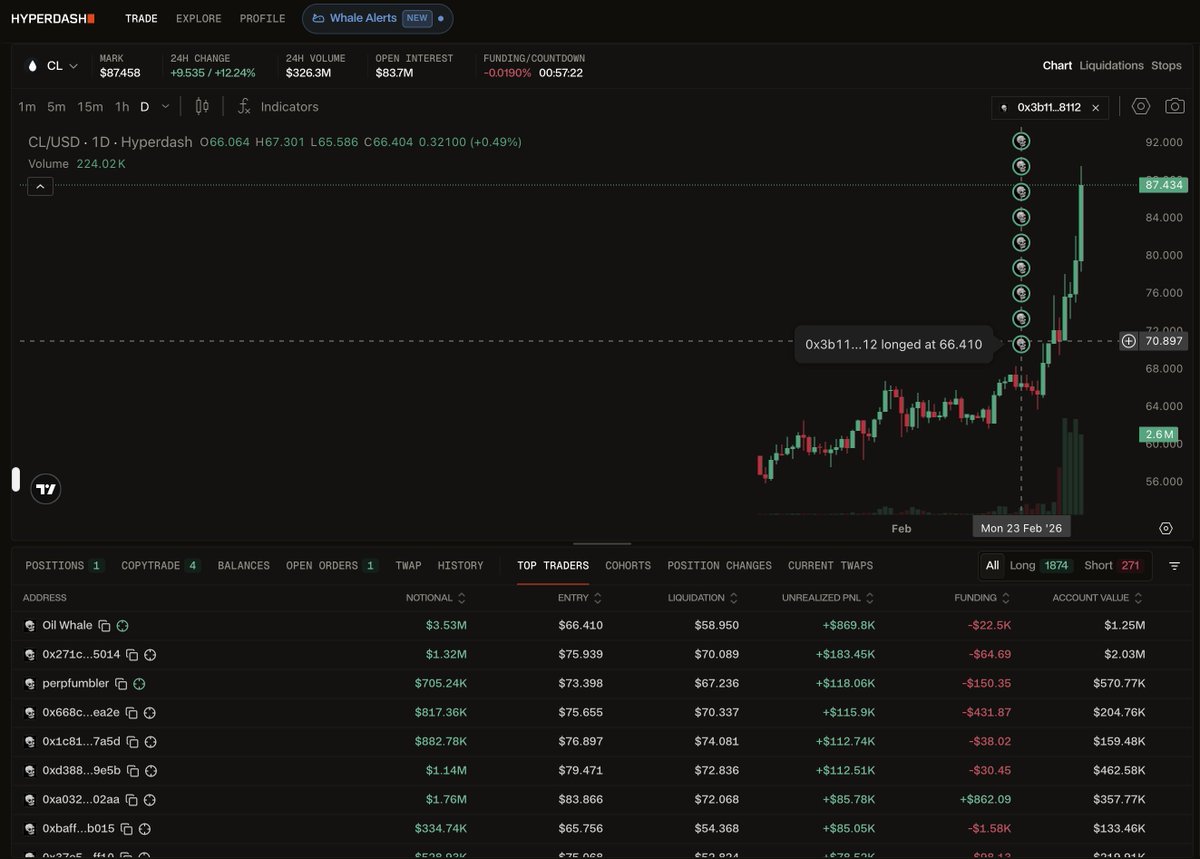Click plus icon beside 70.897 price label
The image size is (1200, 859).
click(1128, 341)
